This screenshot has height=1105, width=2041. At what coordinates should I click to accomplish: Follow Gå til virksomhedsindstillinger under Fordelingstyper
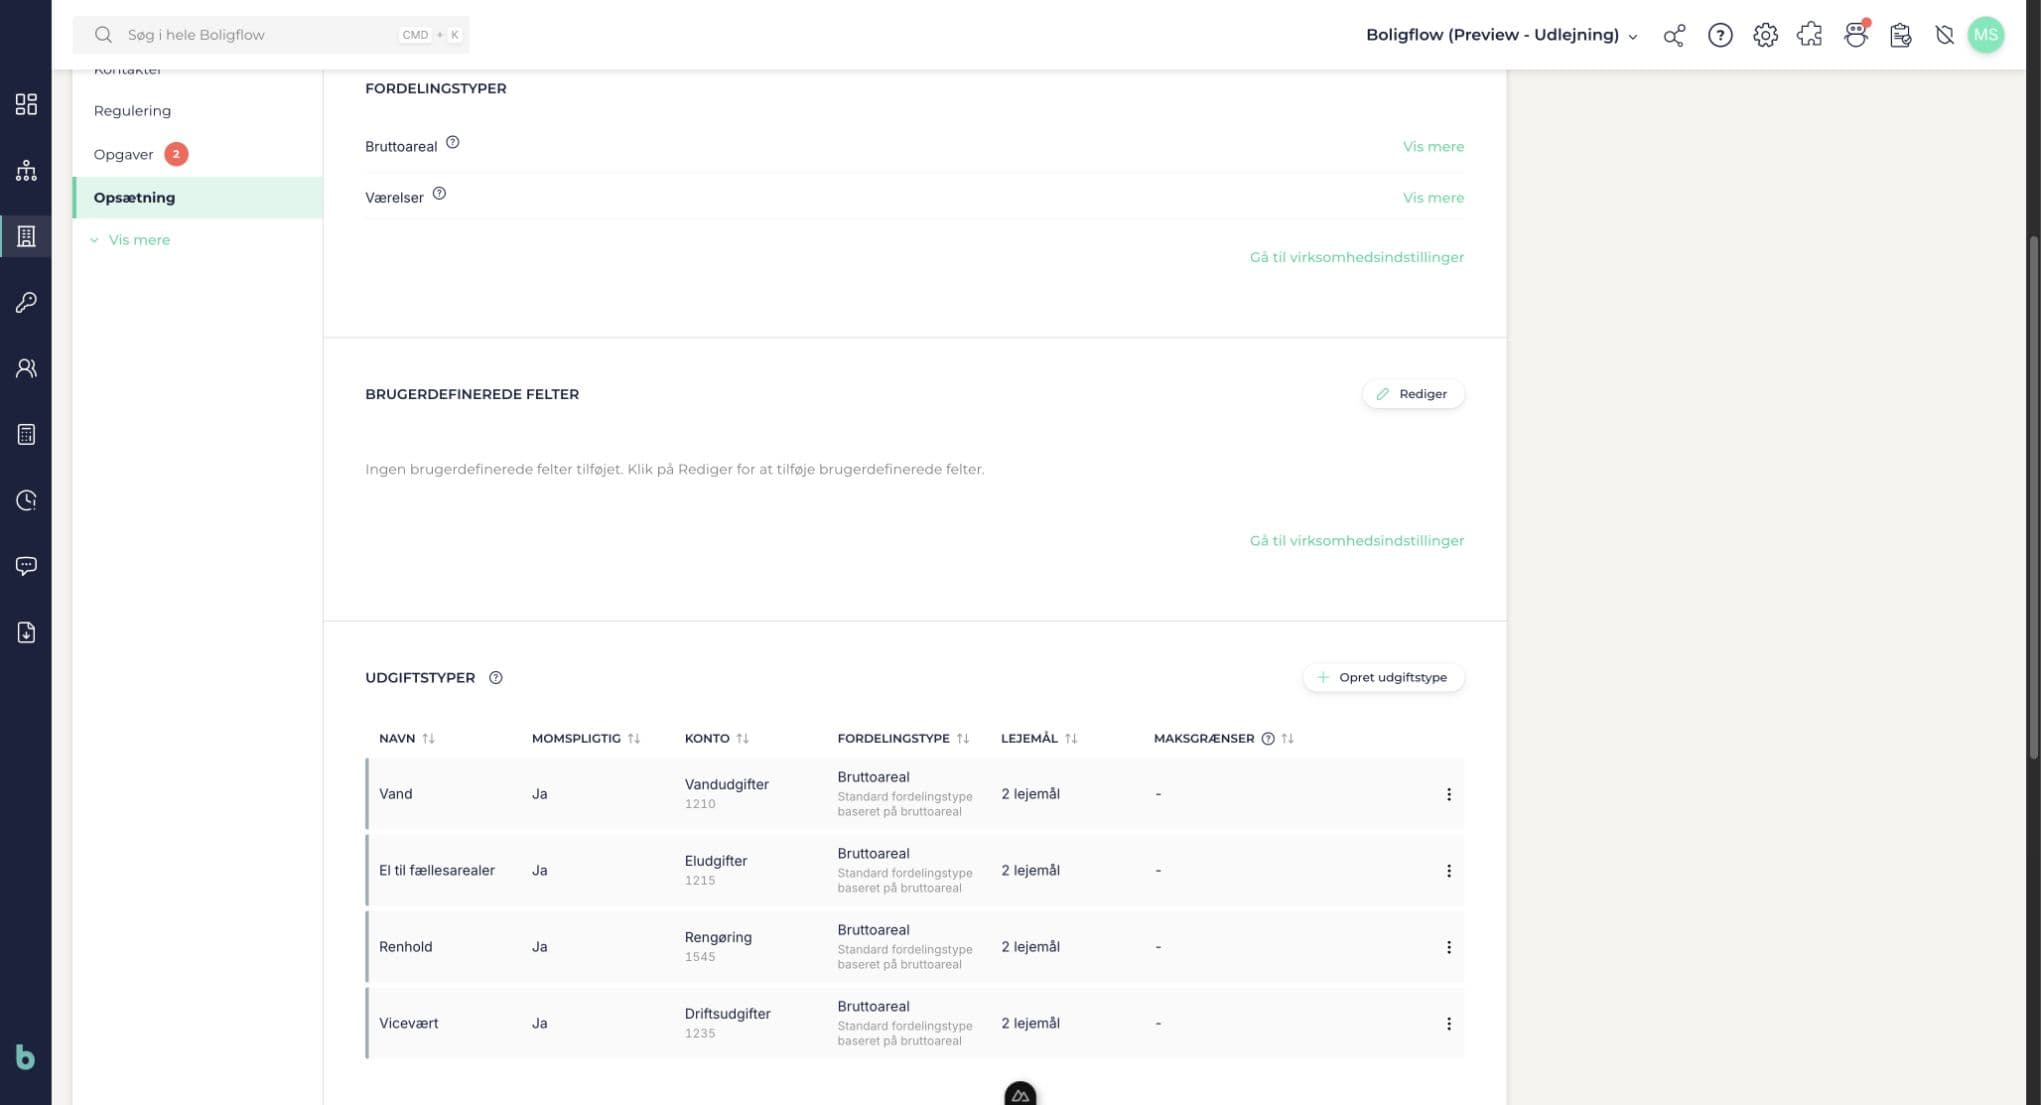click(1356, 257)
